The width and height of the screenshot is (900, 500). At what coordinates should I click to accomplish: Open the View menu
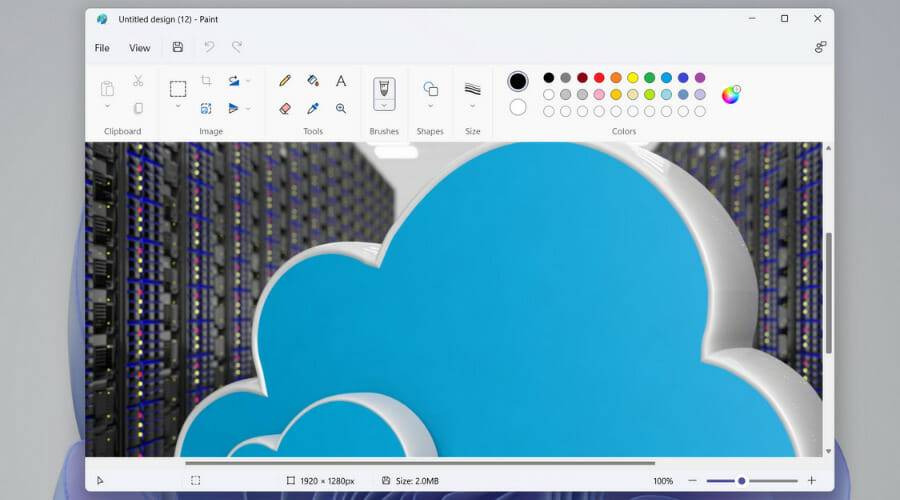[139, 48]
